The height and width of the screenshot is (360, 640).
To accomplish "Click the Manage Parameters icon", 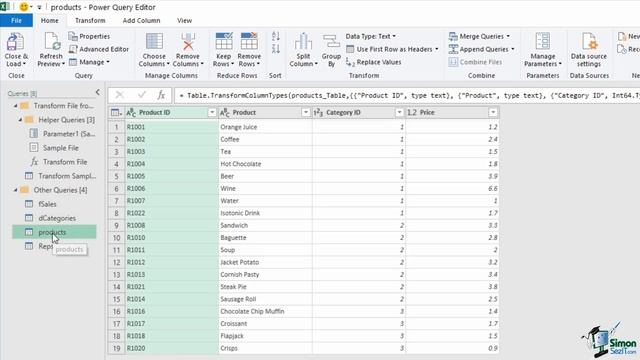I will (542, 42).
